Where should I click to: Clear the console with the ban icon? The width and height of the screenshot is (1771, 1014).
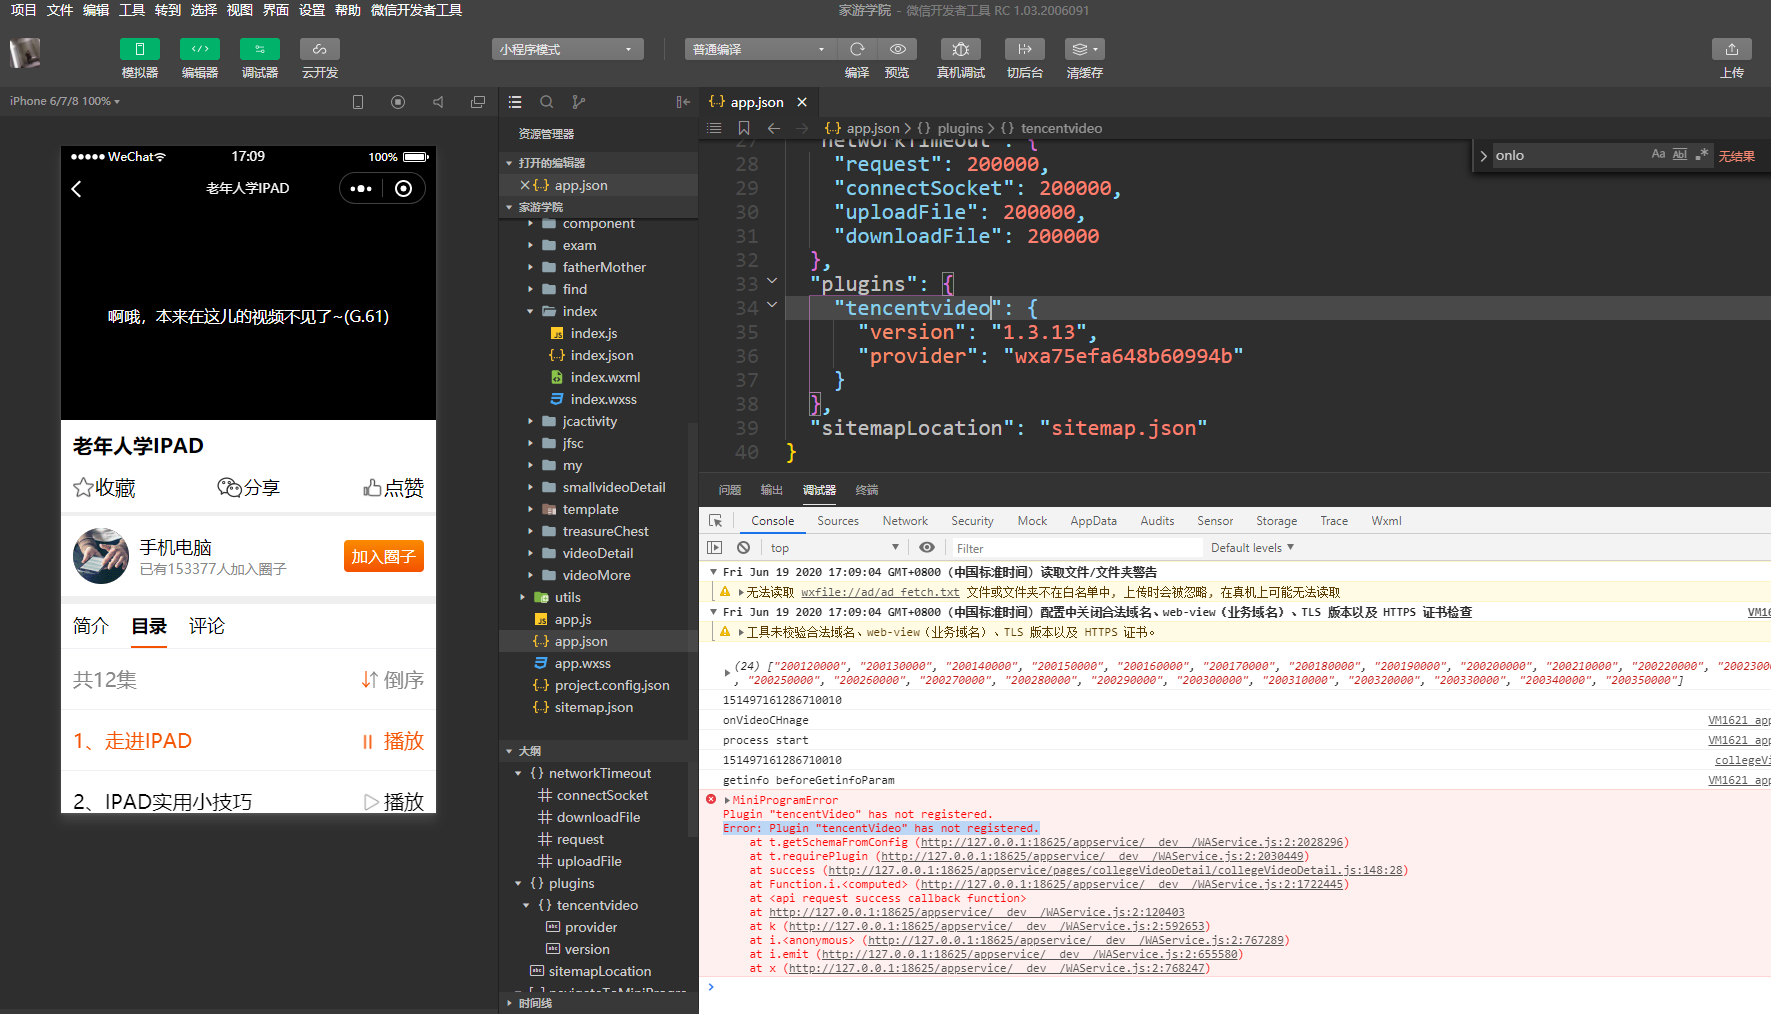coord(744,548)
